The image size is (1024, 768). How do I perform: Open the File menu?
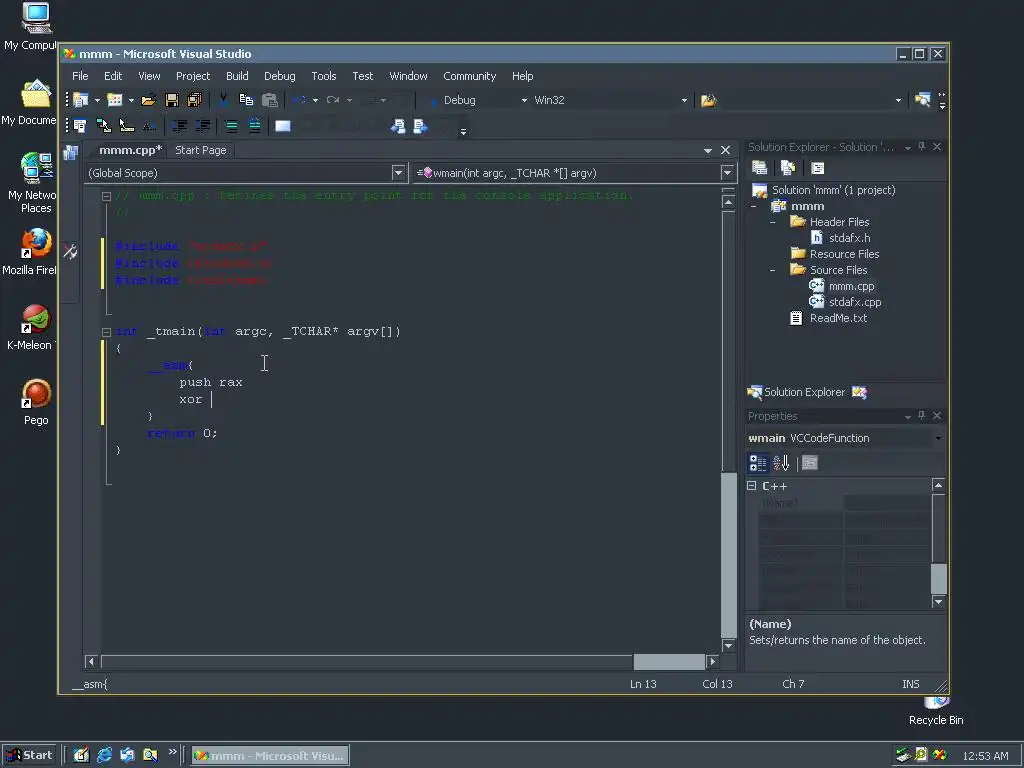click(80, 76)
